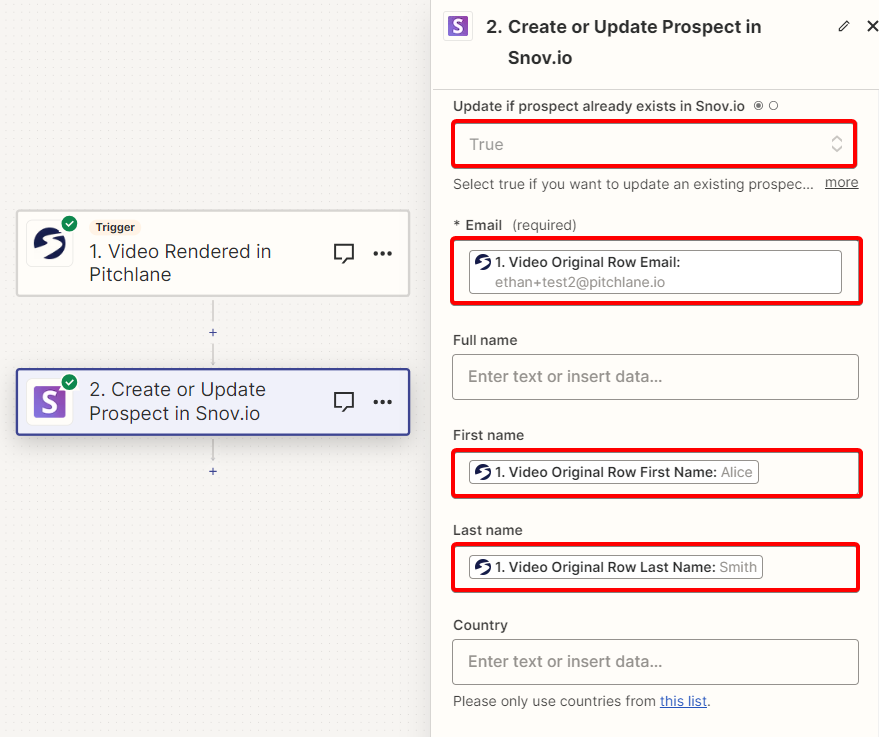Screen dimensions: 879x737
Task: Open more options for Video Rendered in Pitchlane step
Action: 382,253
